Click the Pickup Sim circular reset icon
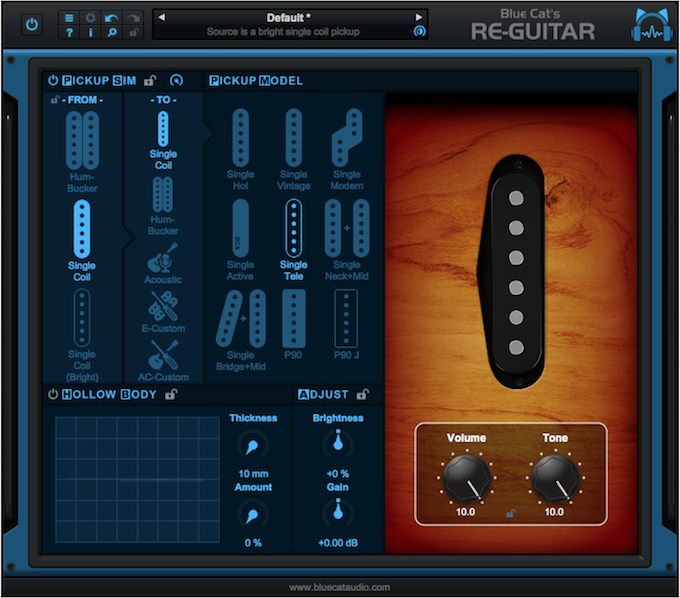The image size is (680, 598). (x=177, y=80)
